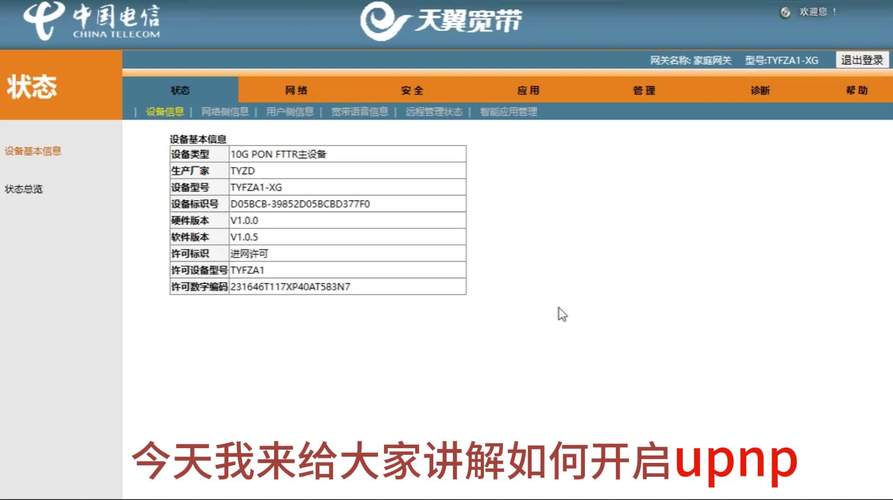Open the 管理 tab
This screenshot has width=893, height=500.
(644, 90)
